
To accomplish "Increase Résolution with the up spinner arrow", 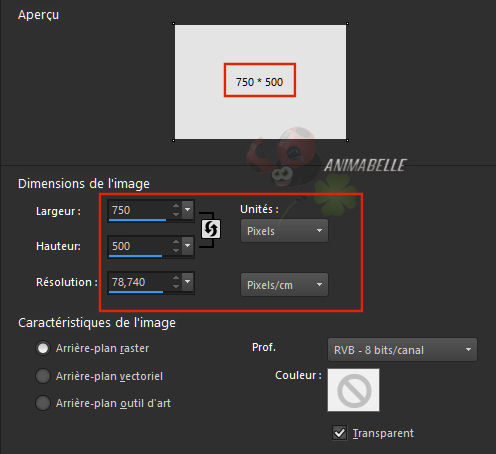I will point(176,278).
